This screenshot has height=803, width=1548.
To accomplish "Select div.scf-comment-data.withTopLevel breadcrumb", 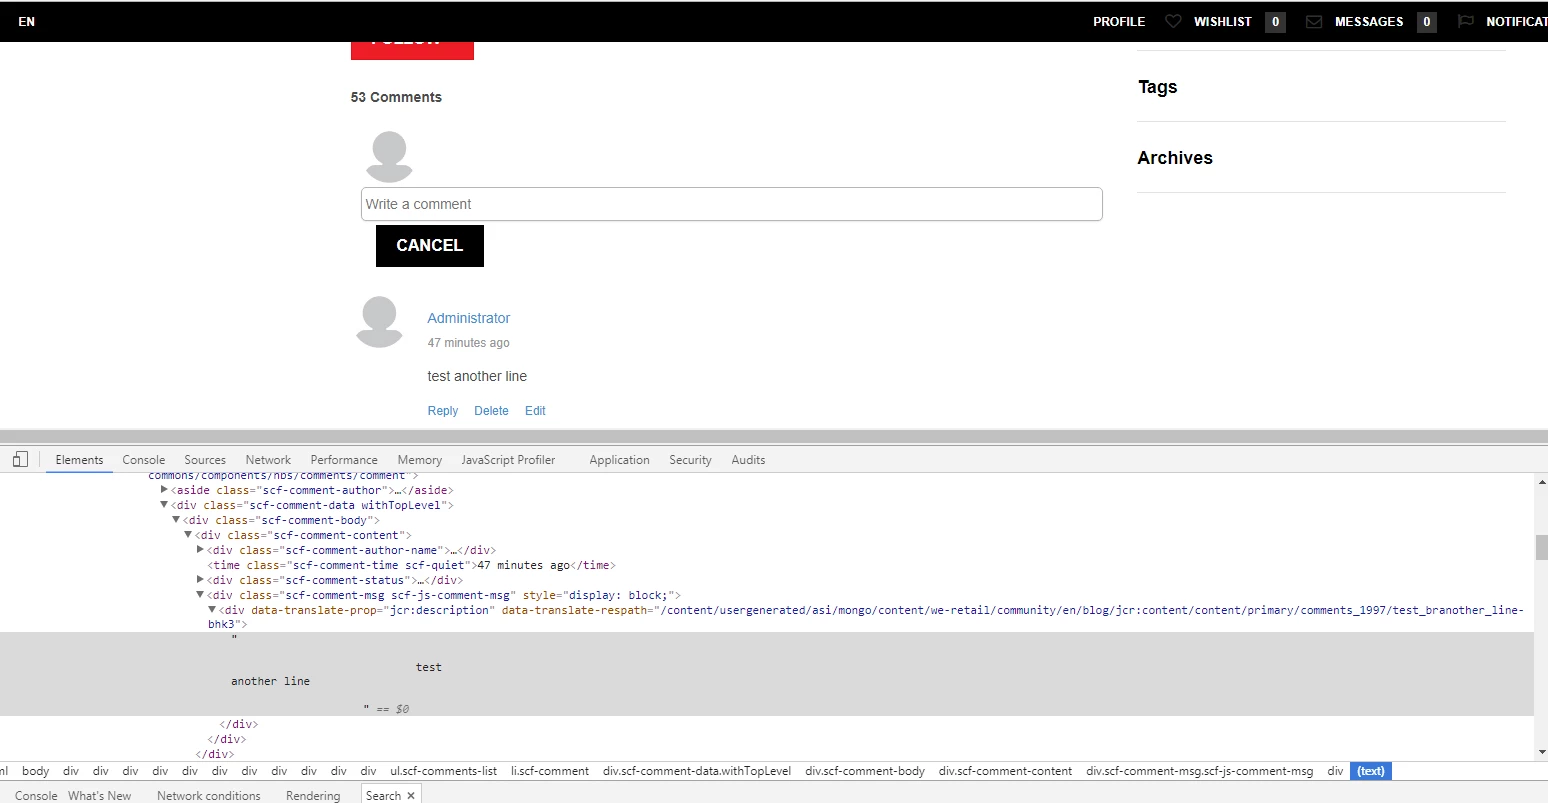I will tap(697, 771).
